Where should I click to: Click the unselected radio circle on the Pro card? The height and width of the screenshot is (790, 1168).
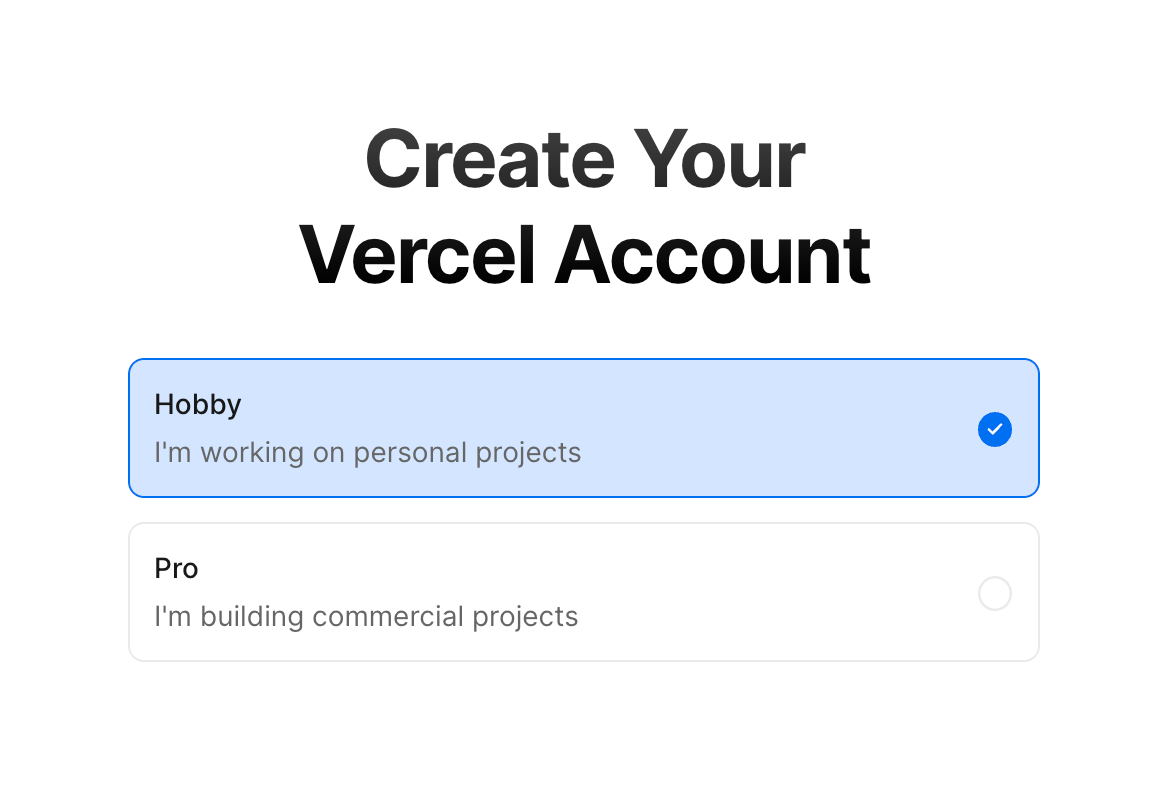pyautogui.click(x=995, y=593)
